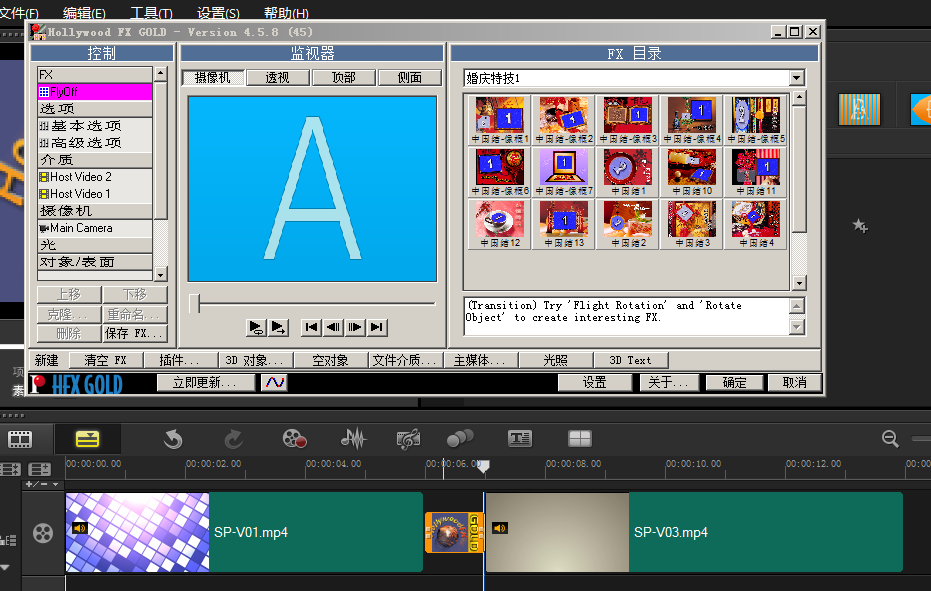Toggle the 侧面 side view button
Viewport: 931px width, 591px height.
(x=410, y=78)
